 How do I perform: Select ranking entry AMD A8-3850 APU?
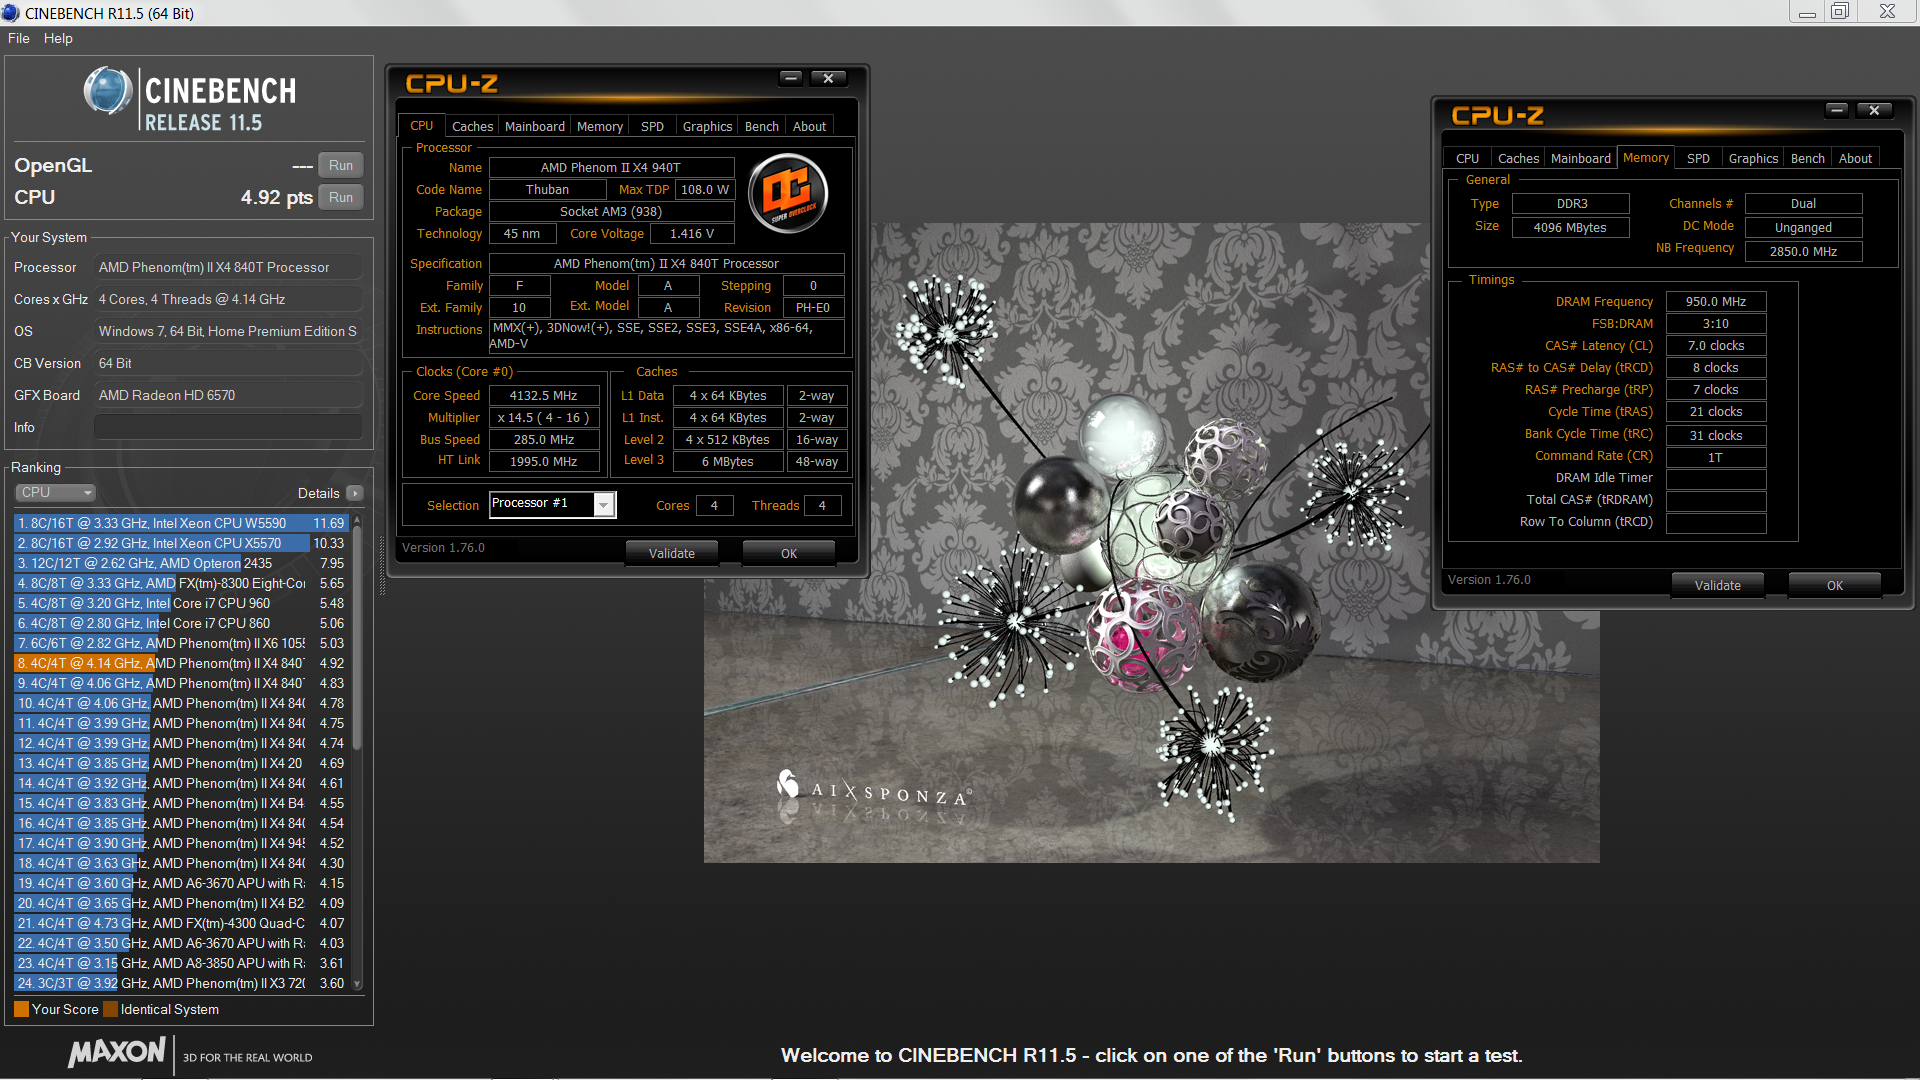coord(180,963)
